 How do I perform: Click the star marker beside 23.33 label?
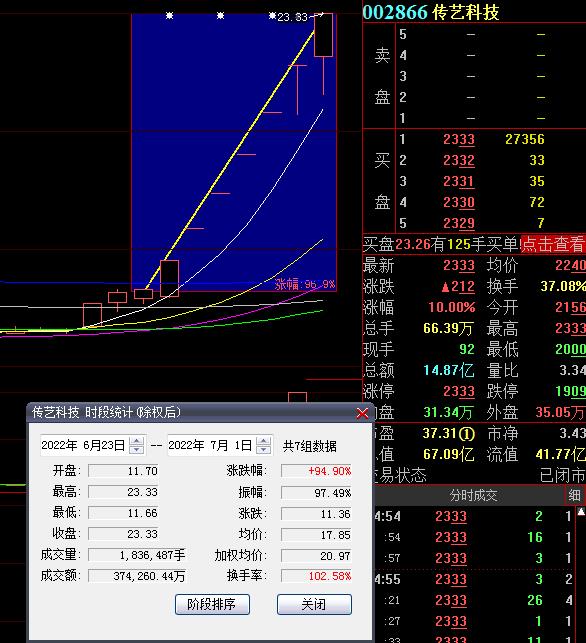[x=272, y=16]
